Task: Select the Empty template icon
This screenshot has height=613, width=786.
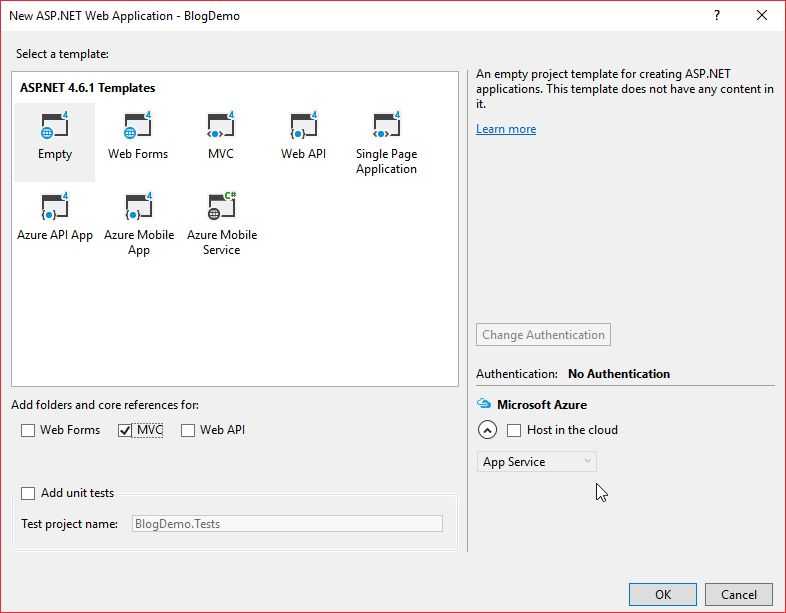Action: [54, 126]
